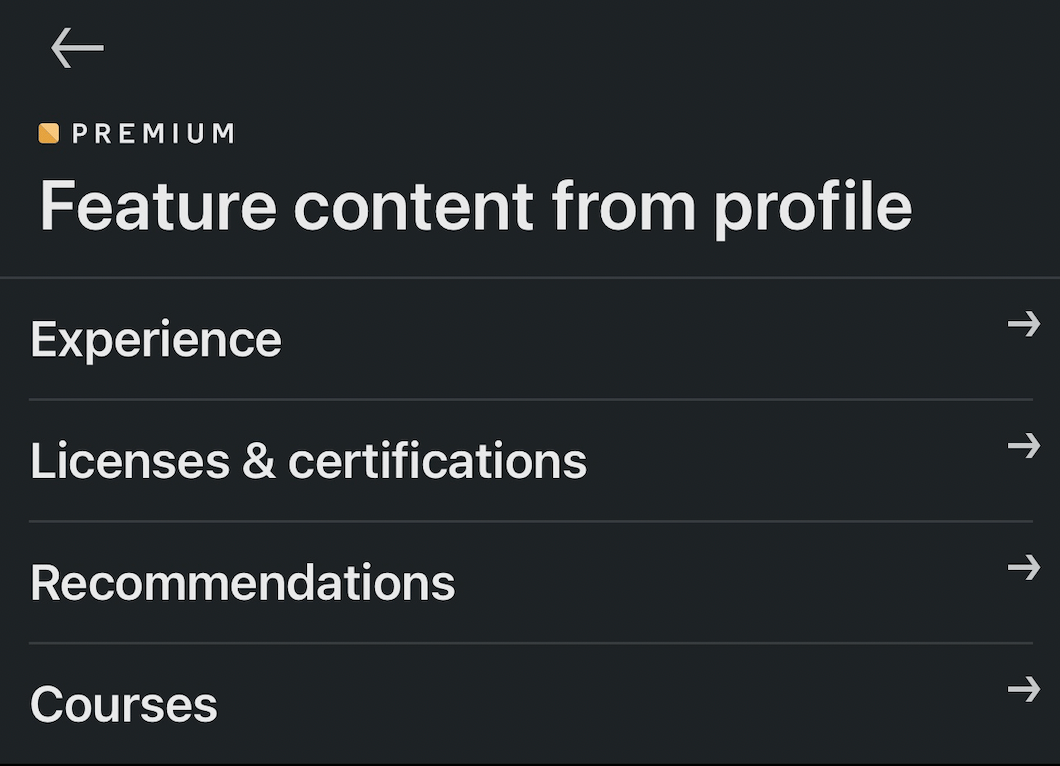Open Licenses & certifications section
Viewport: 1060px width, 766px height.
coord(530,461)
